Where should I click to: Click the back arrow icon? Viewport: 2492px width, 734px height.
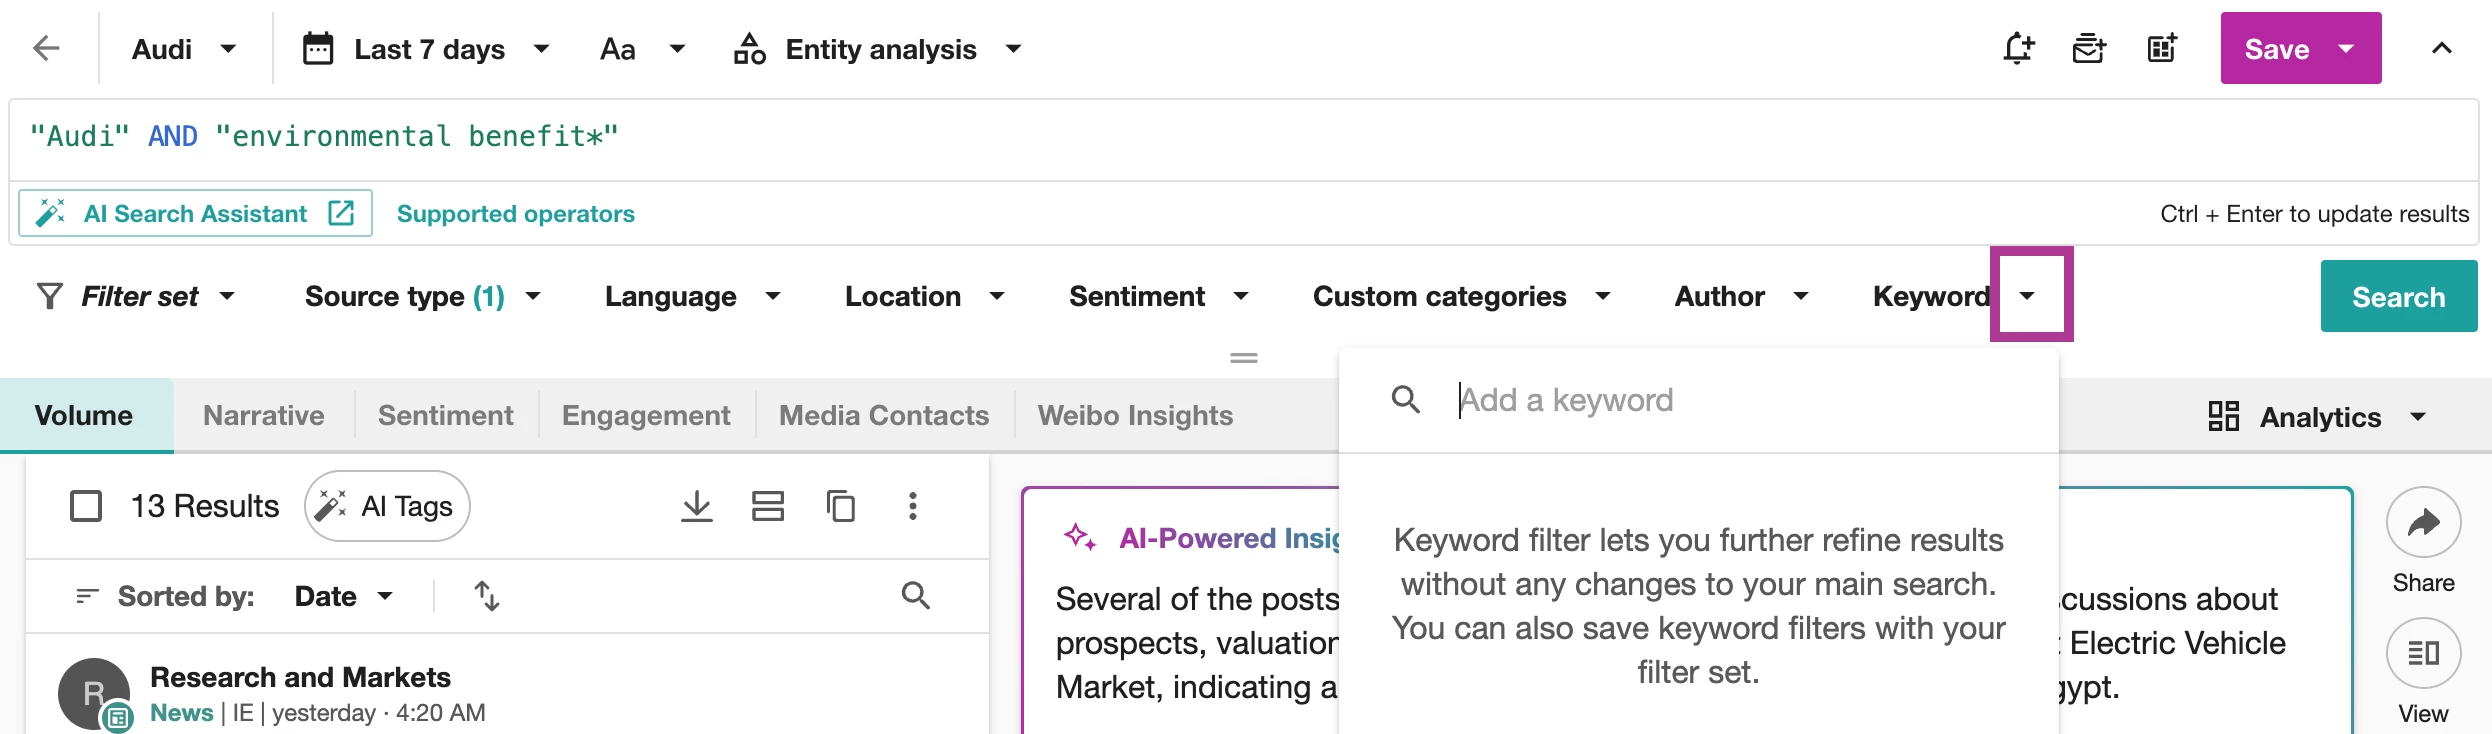tap(46, 48)
